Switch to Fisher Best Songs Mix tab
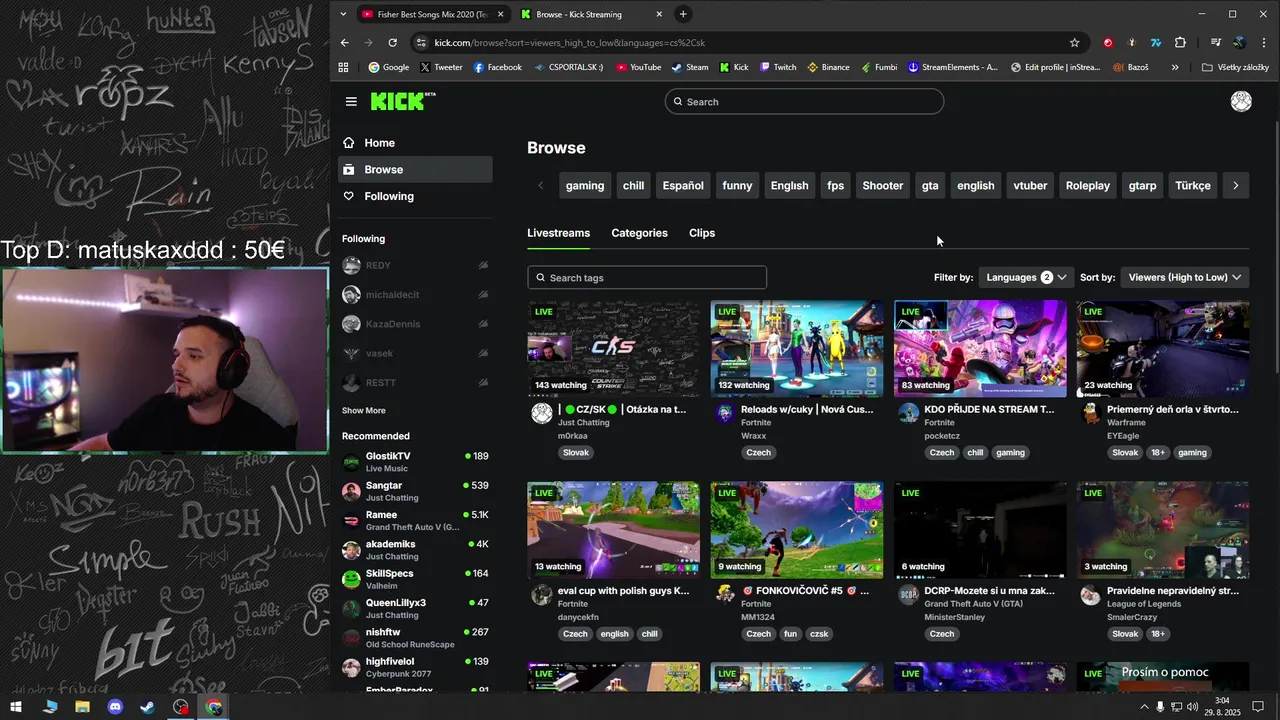Image resolution: width=1280 pixels, height=720 pixels. pos(432,14)
